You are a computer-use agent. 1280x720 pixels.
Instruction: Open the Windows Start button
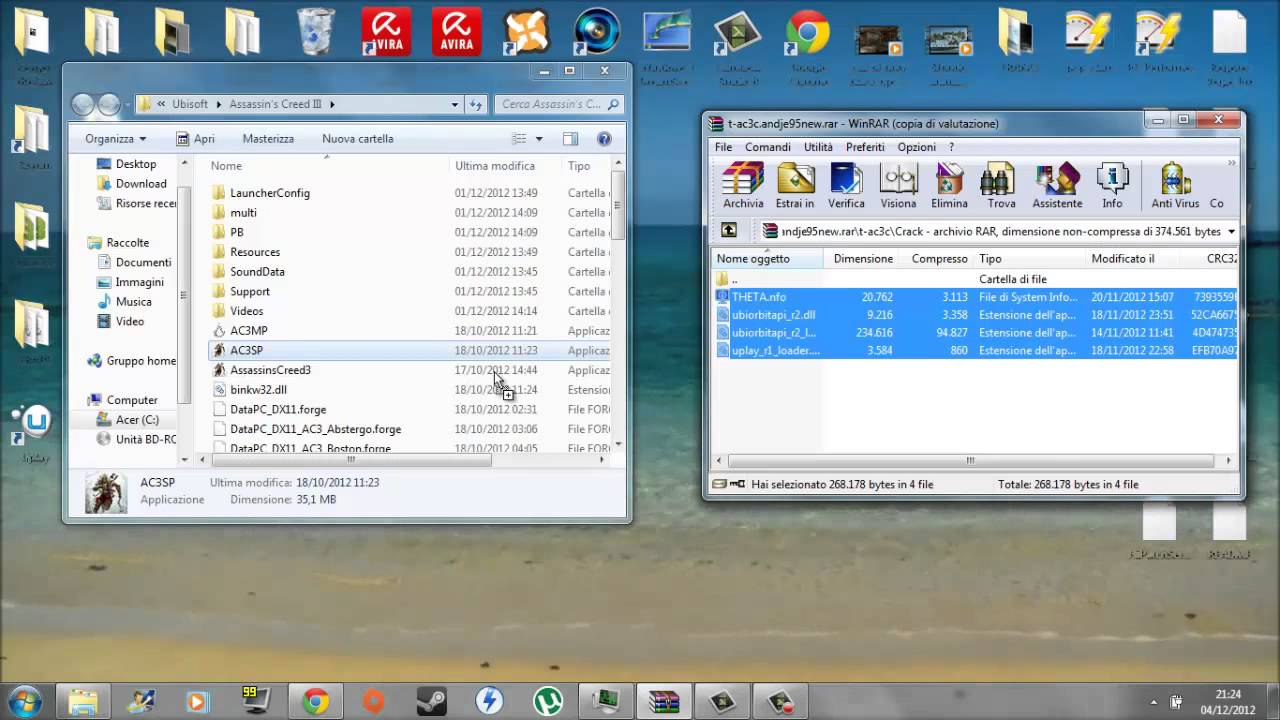pyautogui.click(x=24, y=700)
